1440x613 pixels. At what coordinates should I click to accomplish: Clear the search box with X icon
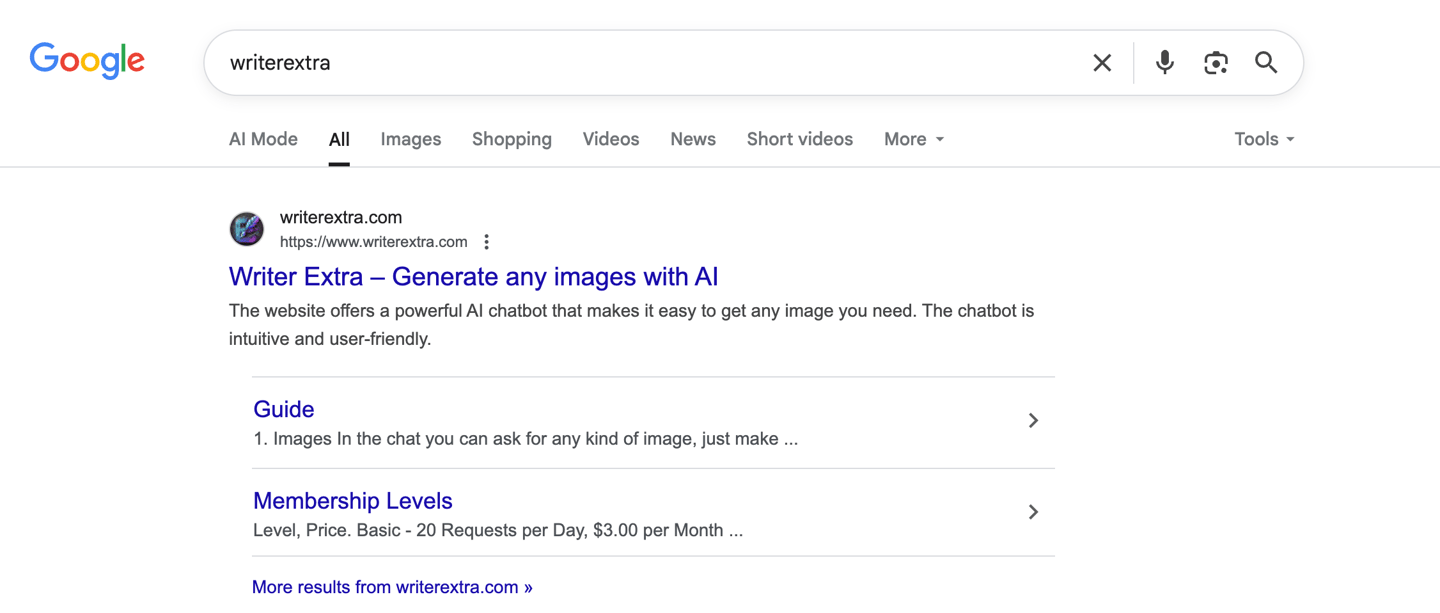coord(1102,62)
